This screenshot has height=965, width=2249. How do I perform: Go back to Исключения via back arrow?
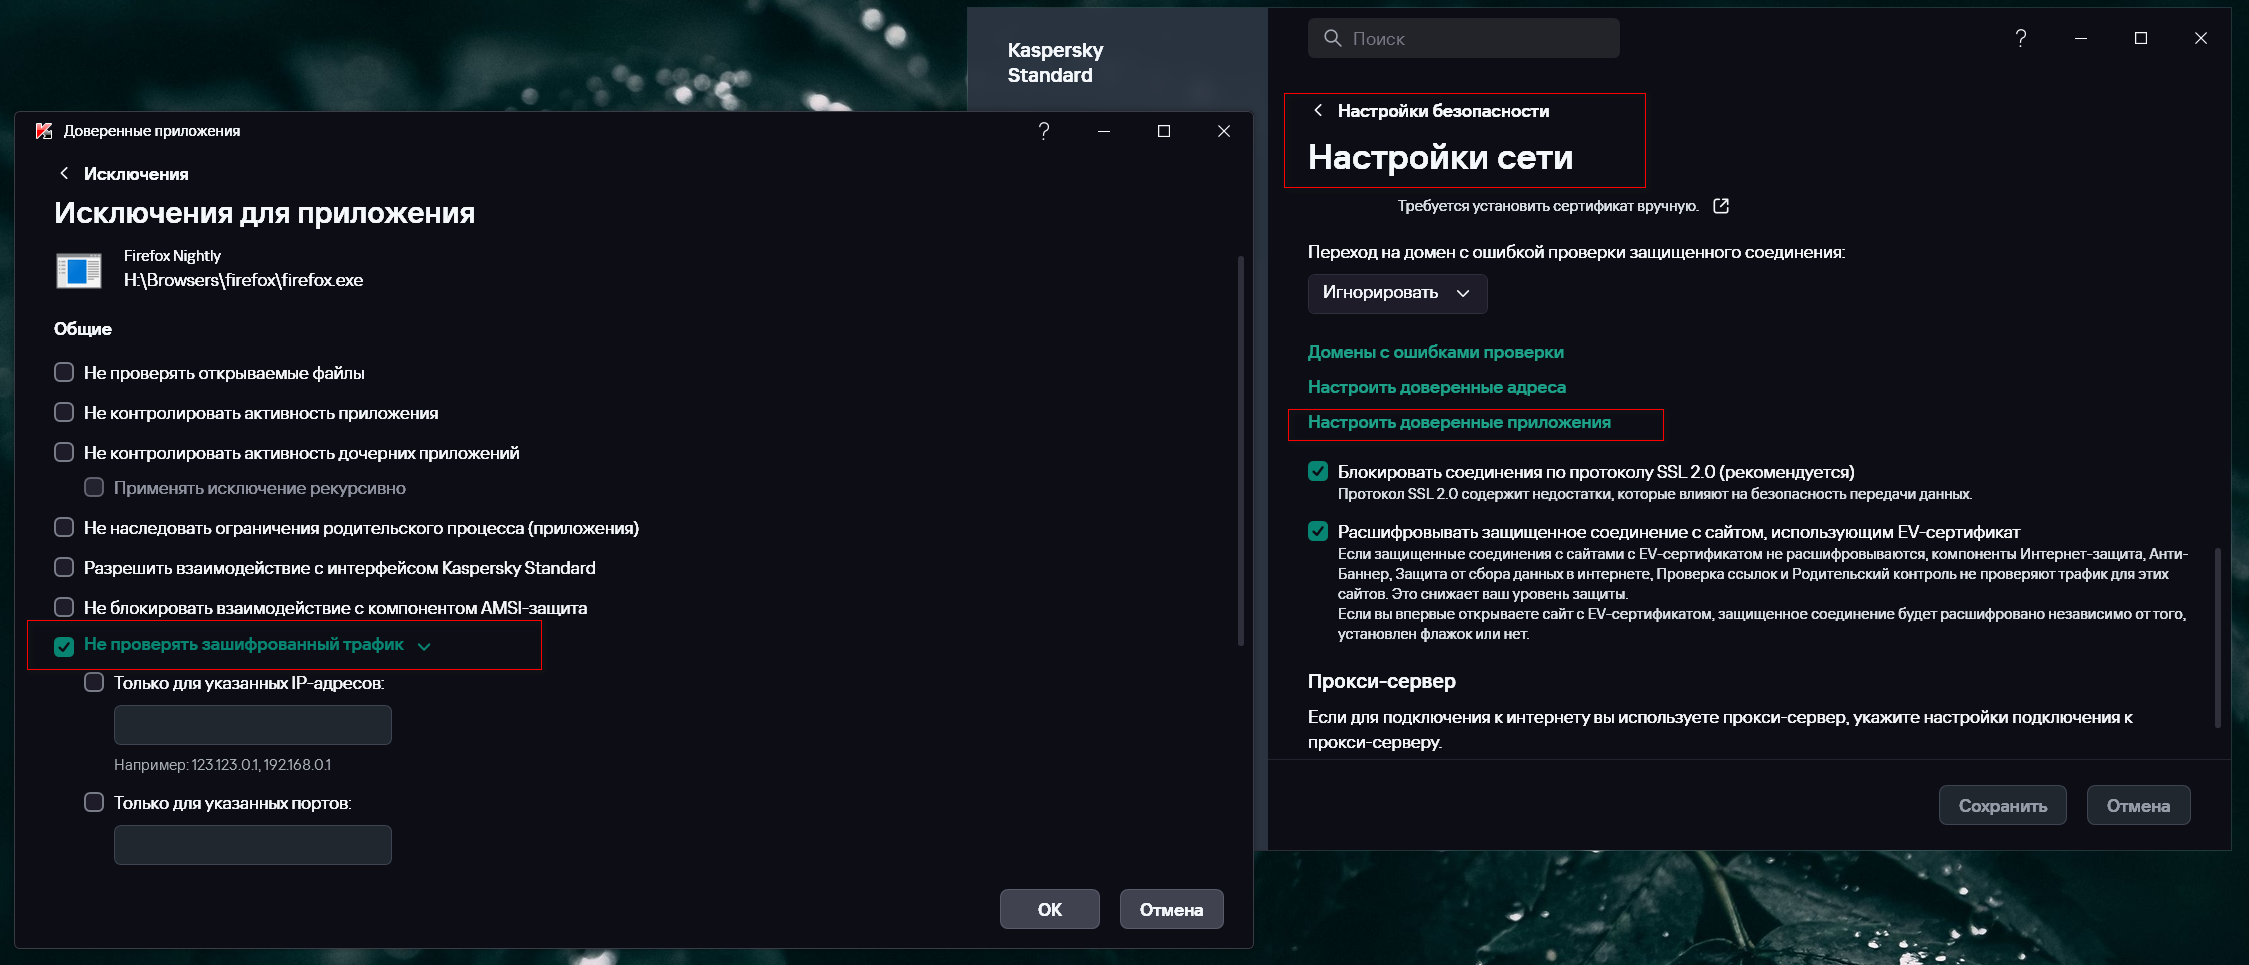pos(64,174)
